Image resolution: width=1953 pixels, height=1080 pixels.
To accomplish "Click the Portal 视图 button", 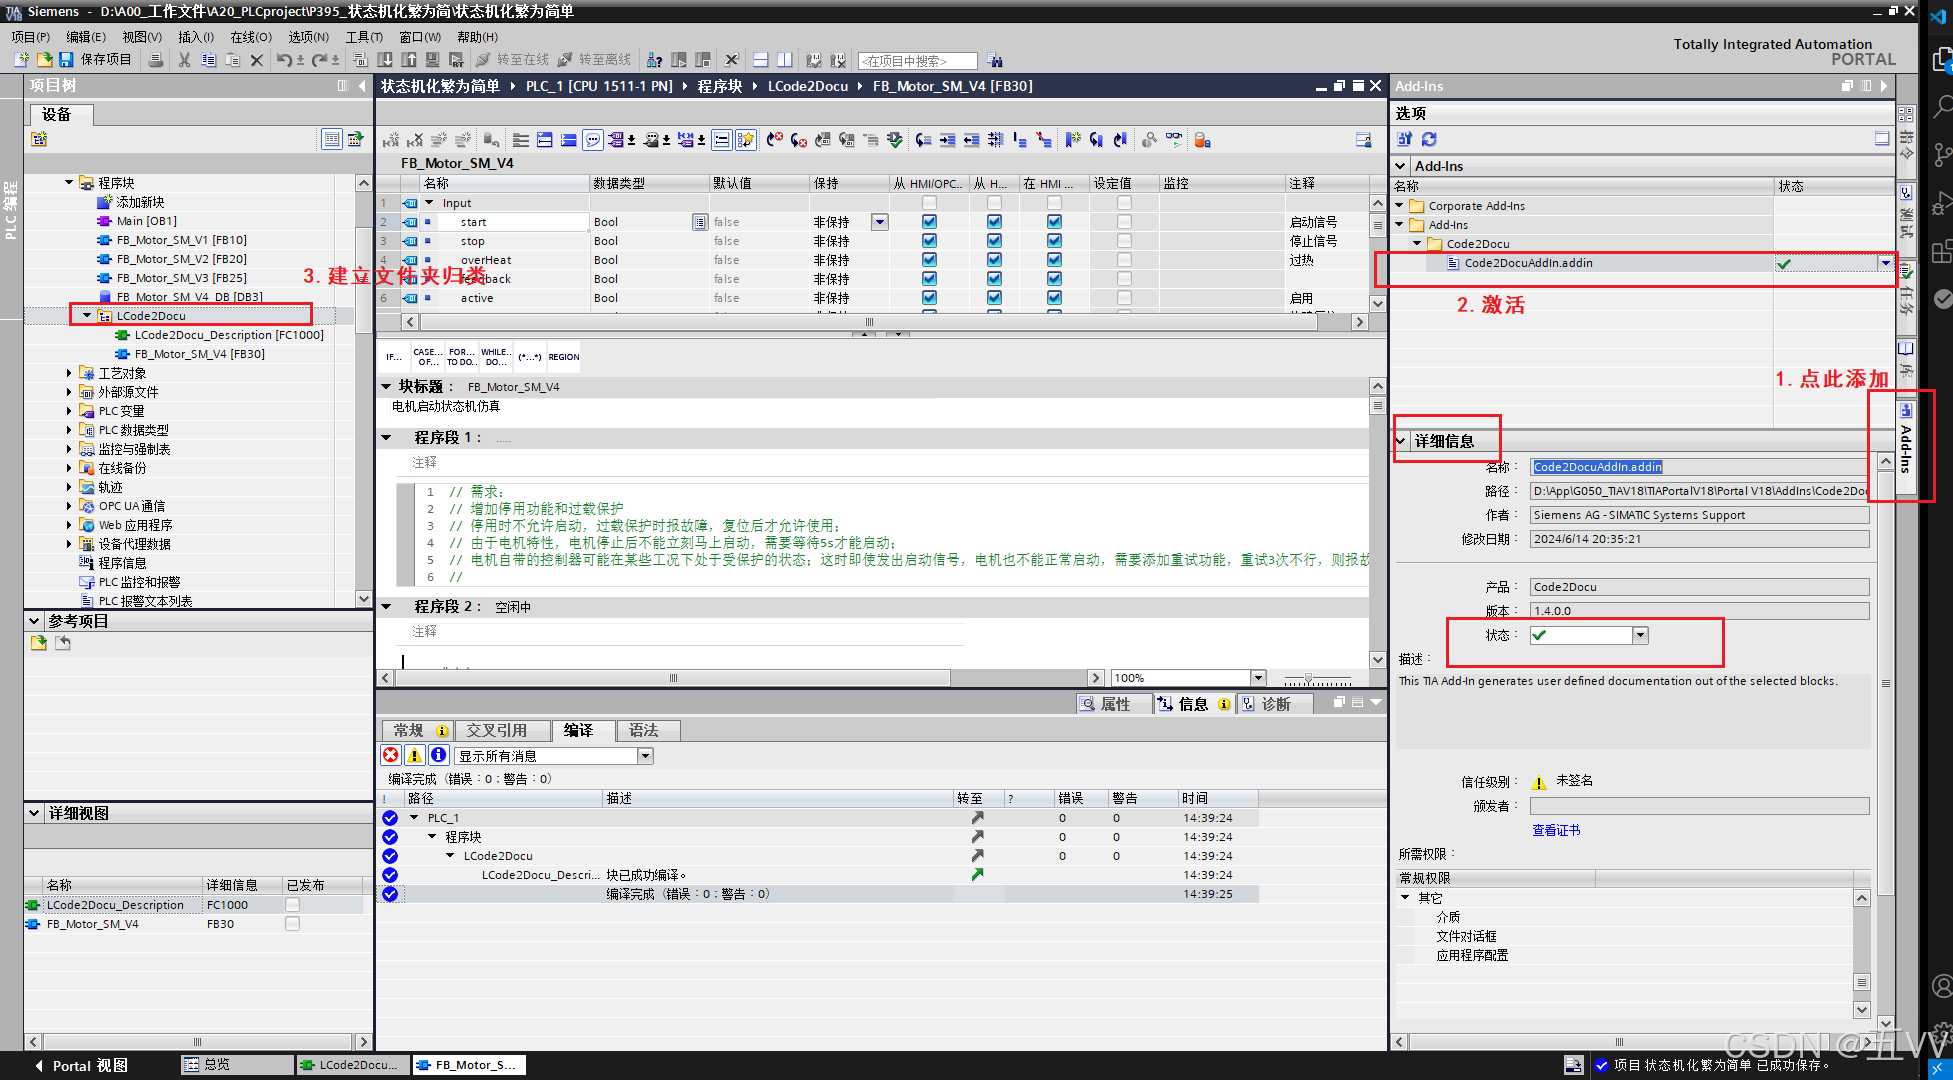I will [82, 1066].
